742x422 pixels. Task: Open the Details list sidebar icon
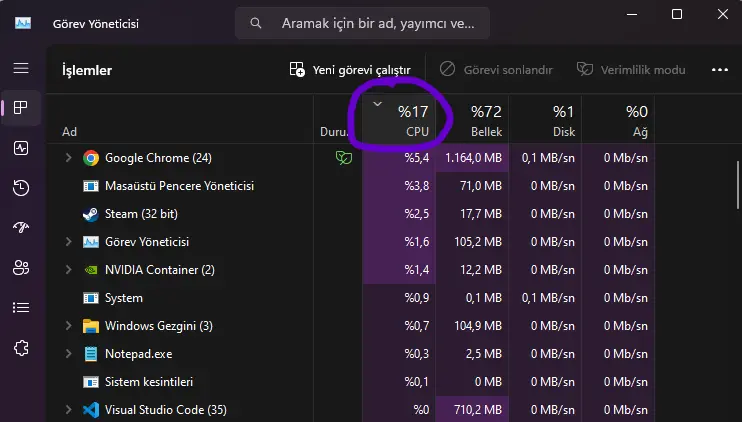[x=21, y=308]
